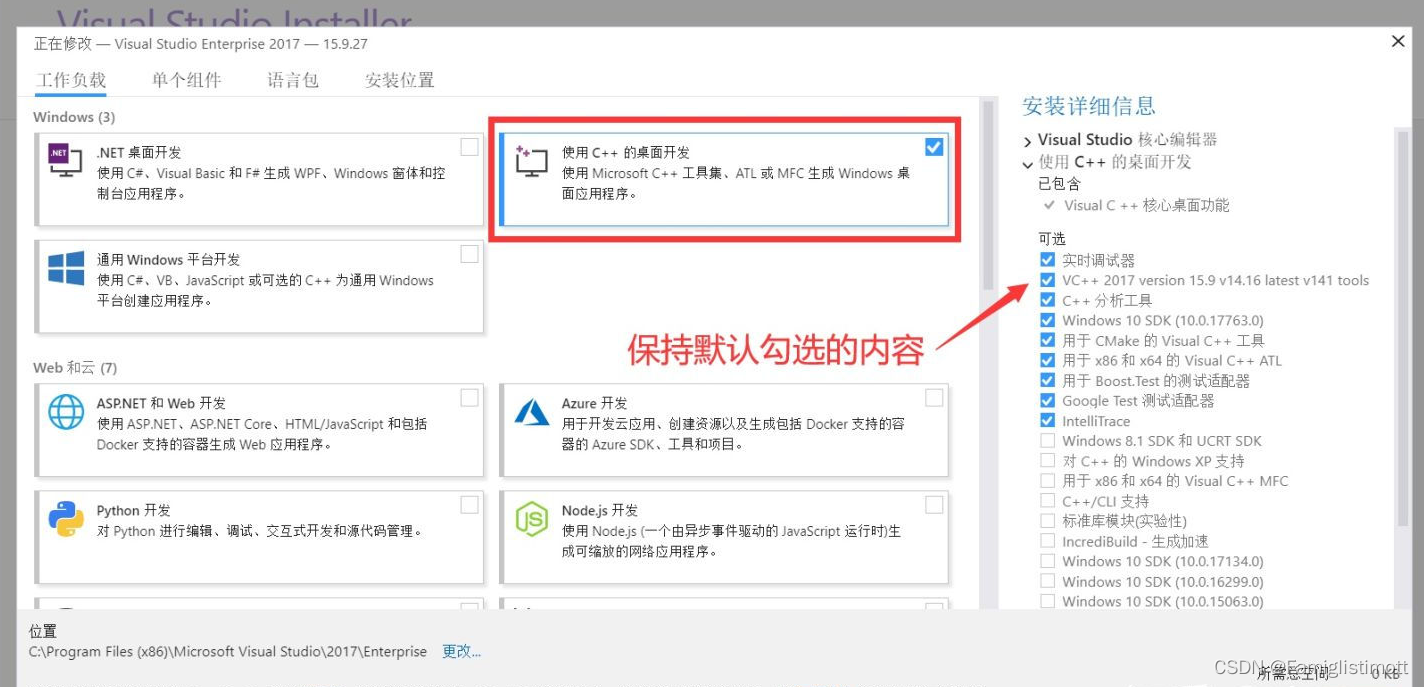This screenshot has width=1424, height=687.
Task: Uncheck x86 和 x64 的 Visual C++ ATL
Action: point(1047,360)
